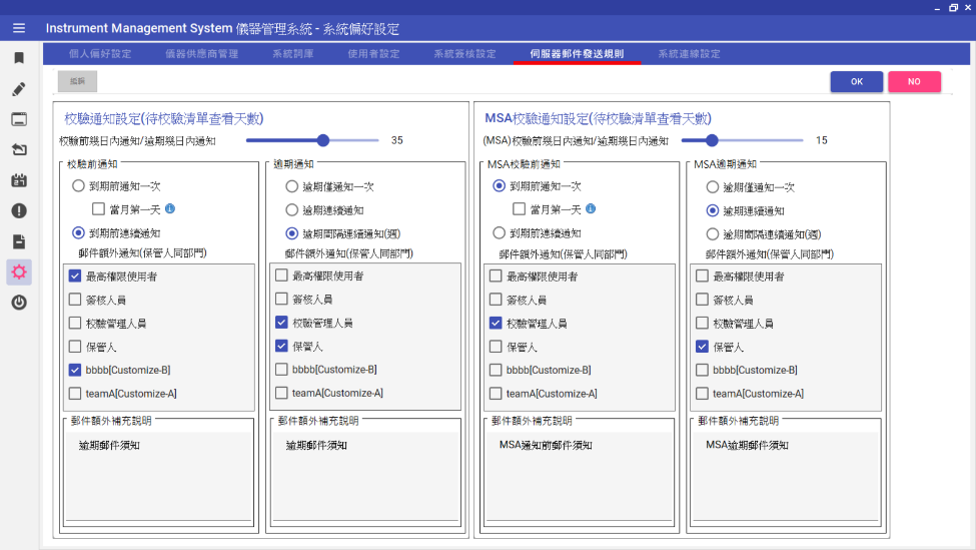
Task: Select 到期前連續通知 radio in MSA校驗前通知
Action: [x=499, y=233]
